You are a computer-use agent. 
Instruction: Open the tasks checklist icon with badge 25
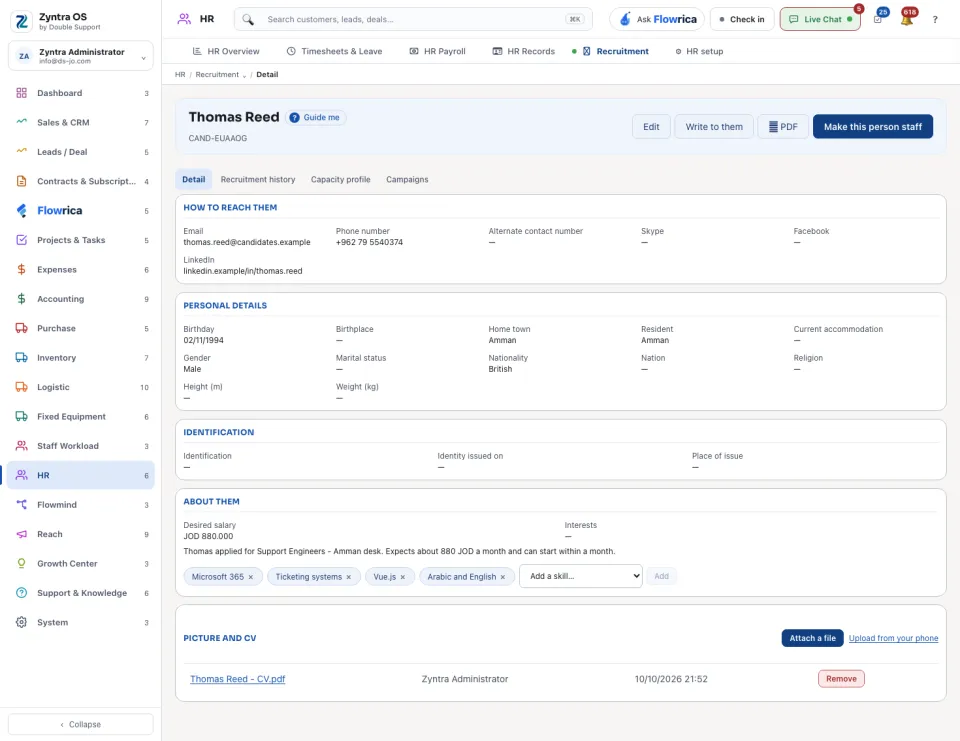[878, 20]
